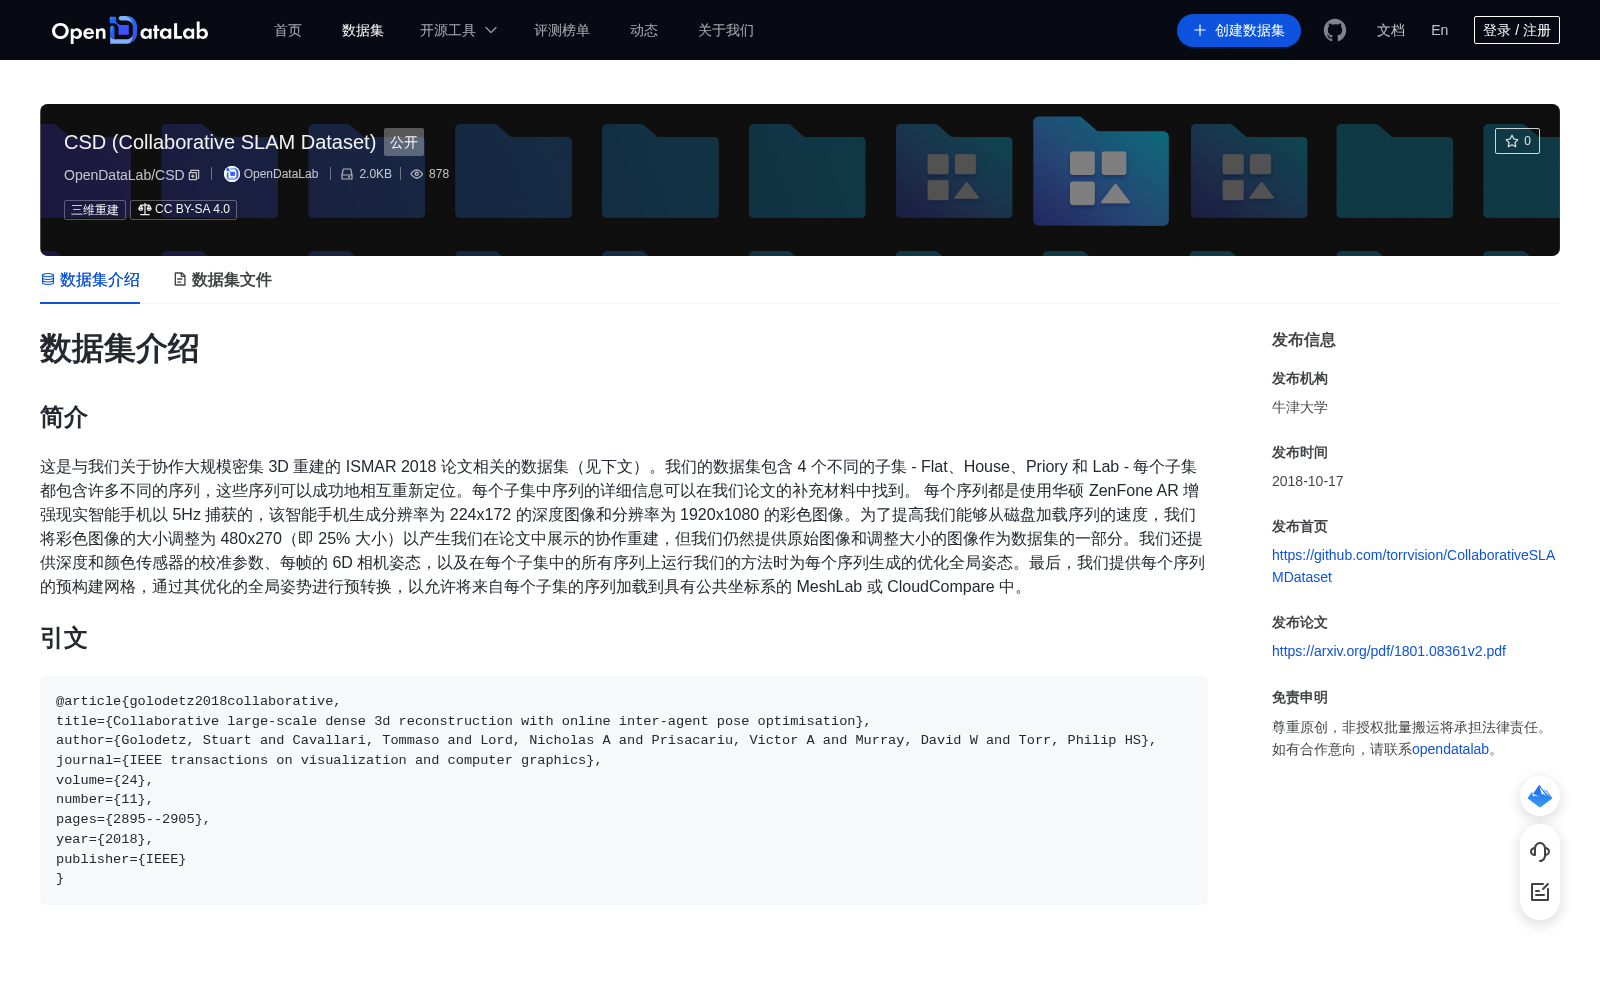The width and height of the screenshot is (1600, 1000).
Task: Click the opendatalab contact link
Action: pyautogui.click(x=1450, y=749)
